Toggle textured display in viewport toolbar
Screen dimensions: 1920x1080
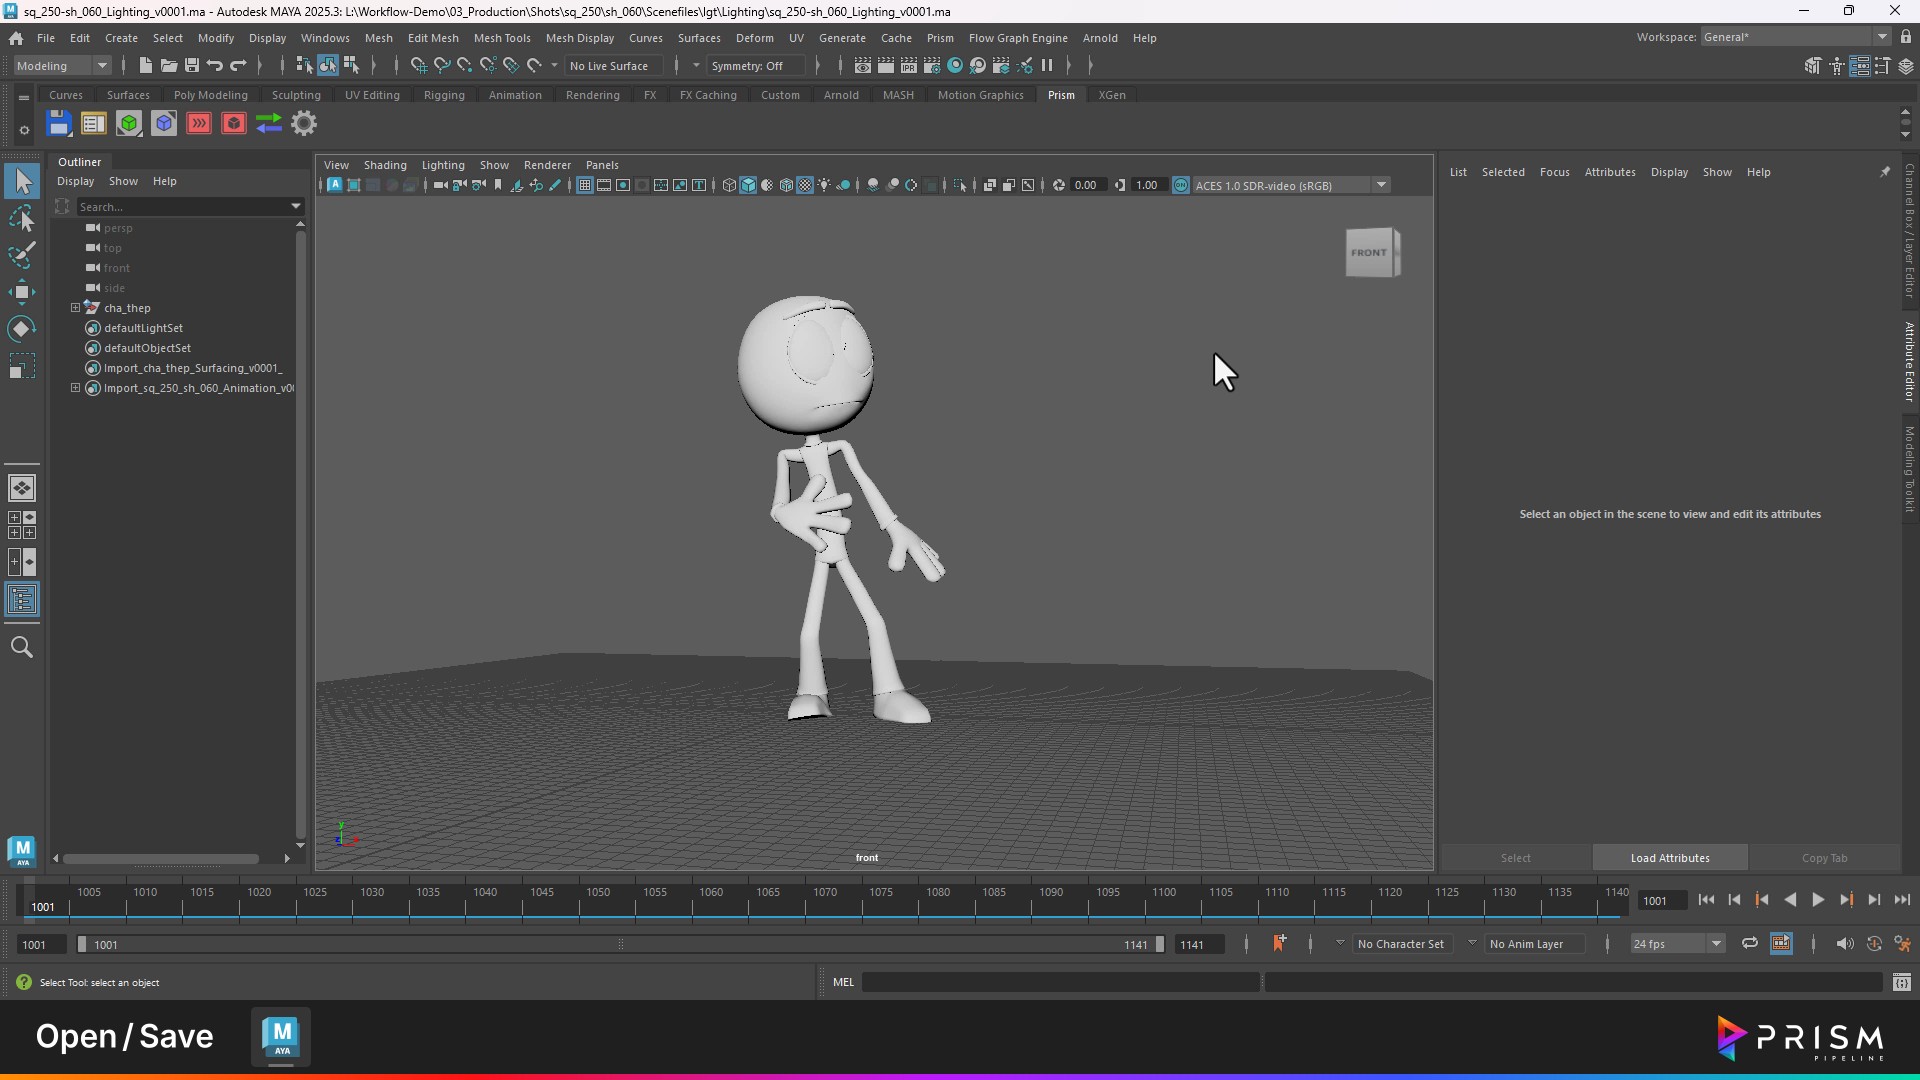point(805,185)
